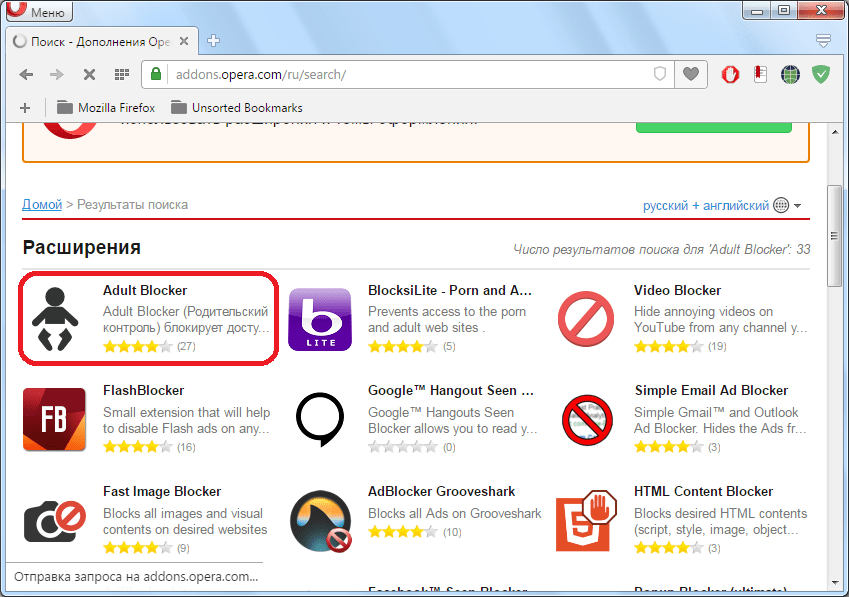Open Fast Image Blocker extension title
The height and width of the screenshot is (597, 849).
162,491
